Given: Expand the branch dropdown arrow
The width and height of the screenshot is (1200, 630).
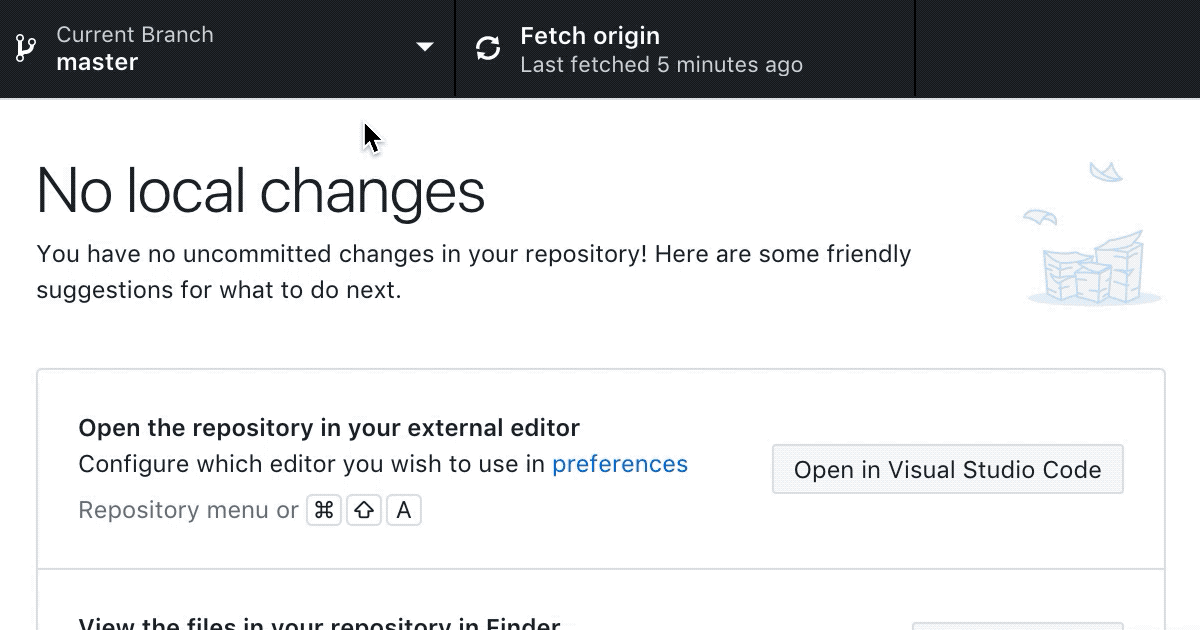Looking at the screenshot, I should (x=425, y=47).
